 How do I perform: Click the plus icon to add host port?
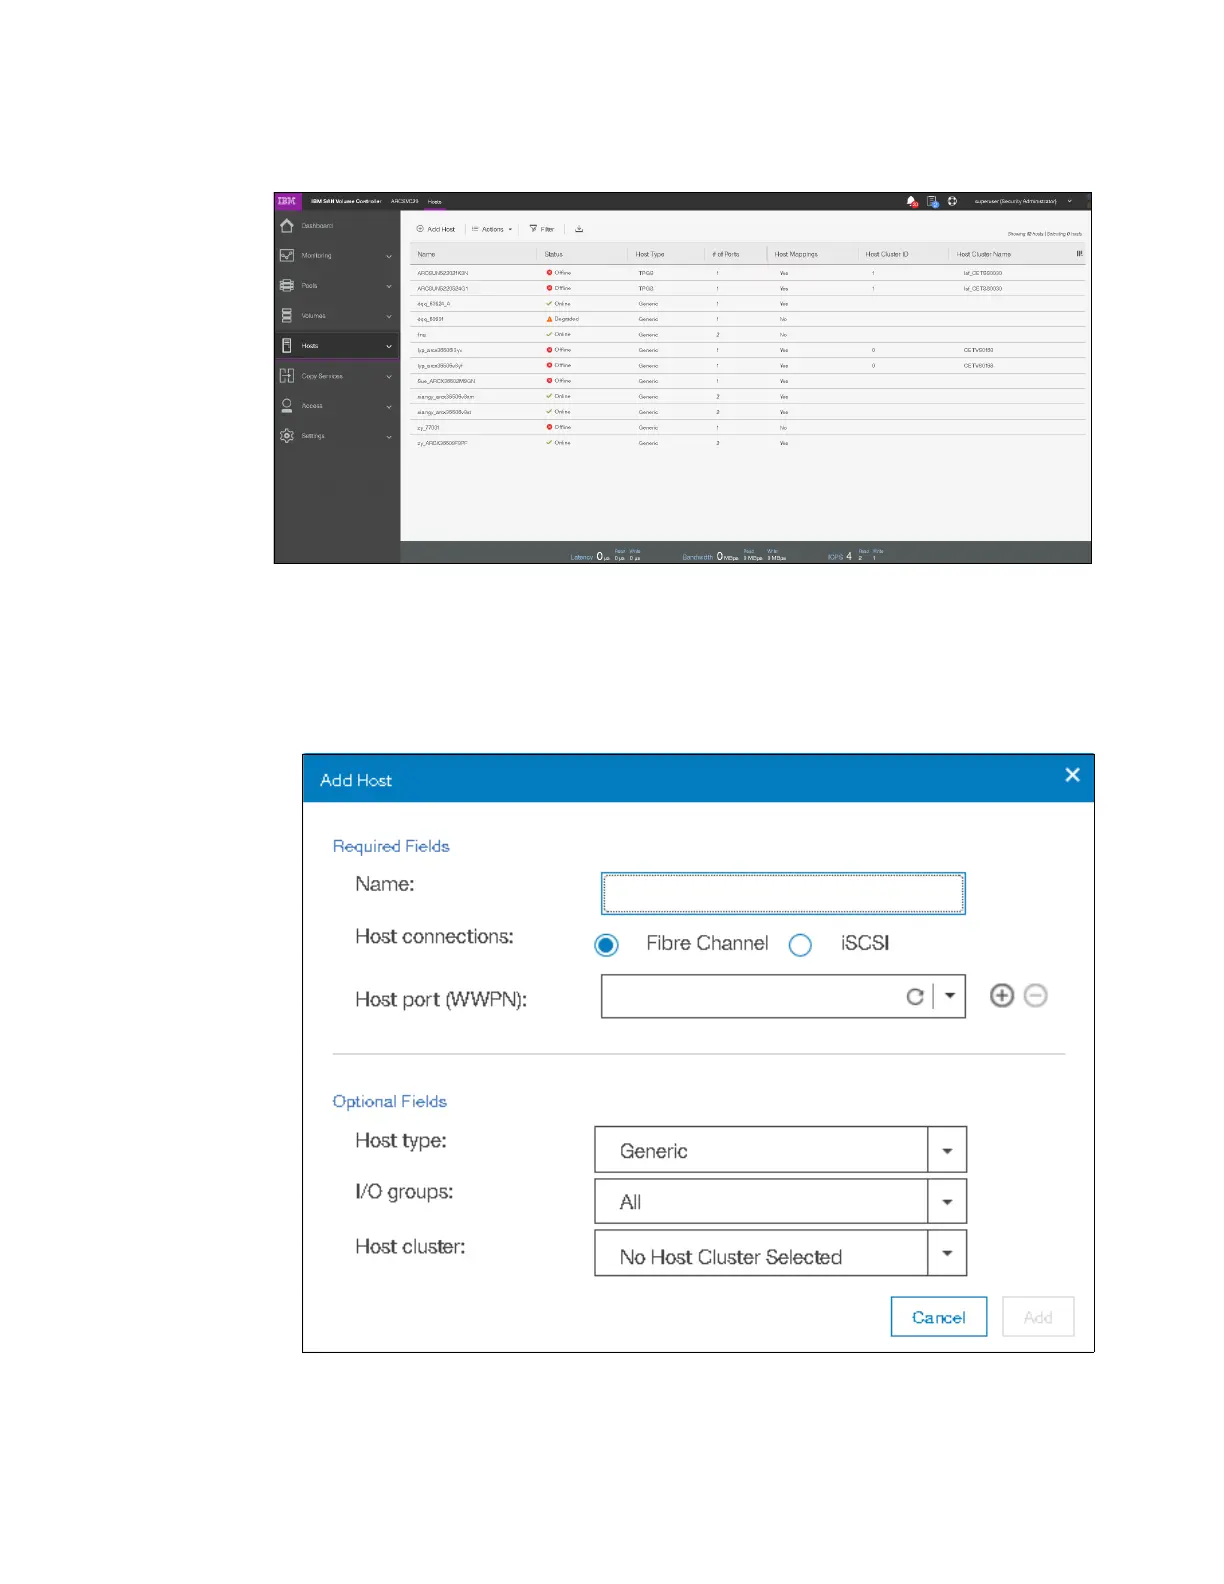tap(1001, 996)
